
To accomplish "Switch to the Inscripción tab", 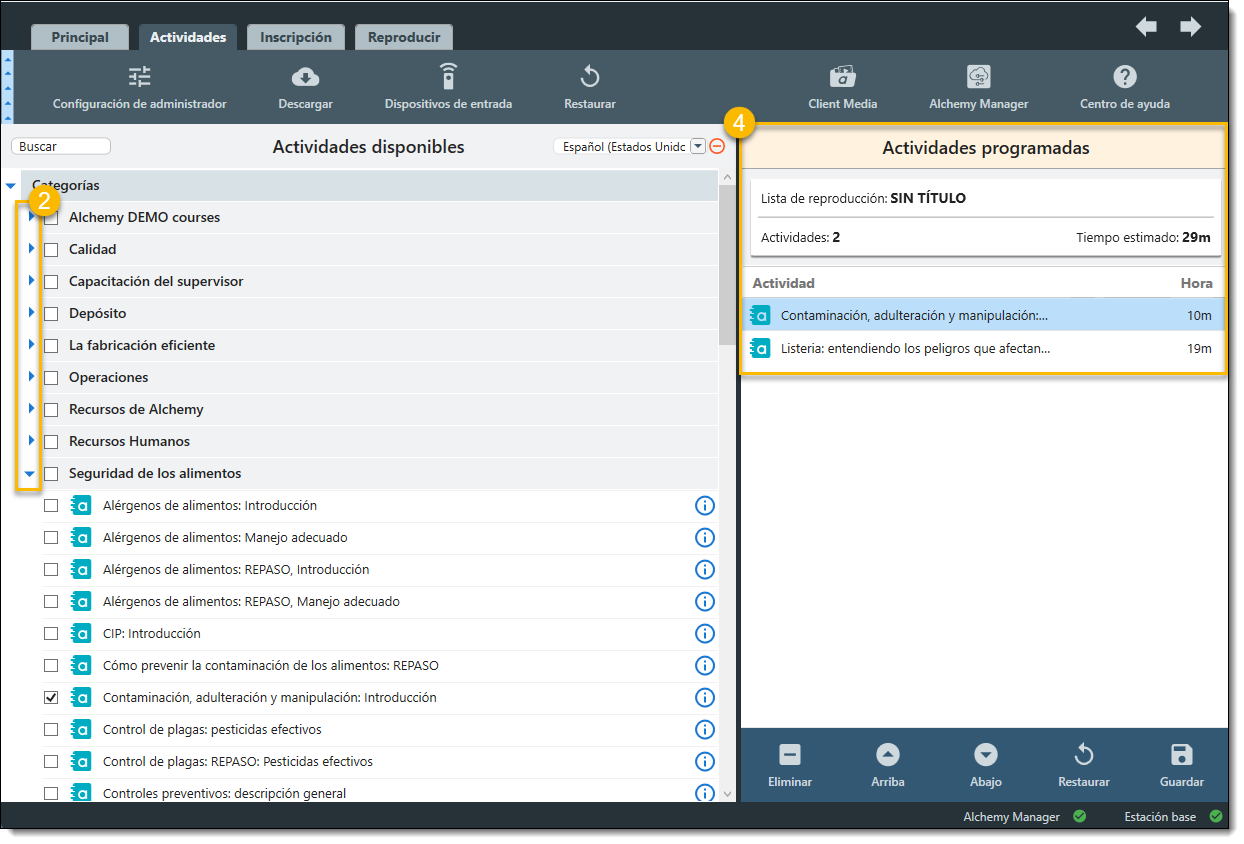I will pos(295,37).
